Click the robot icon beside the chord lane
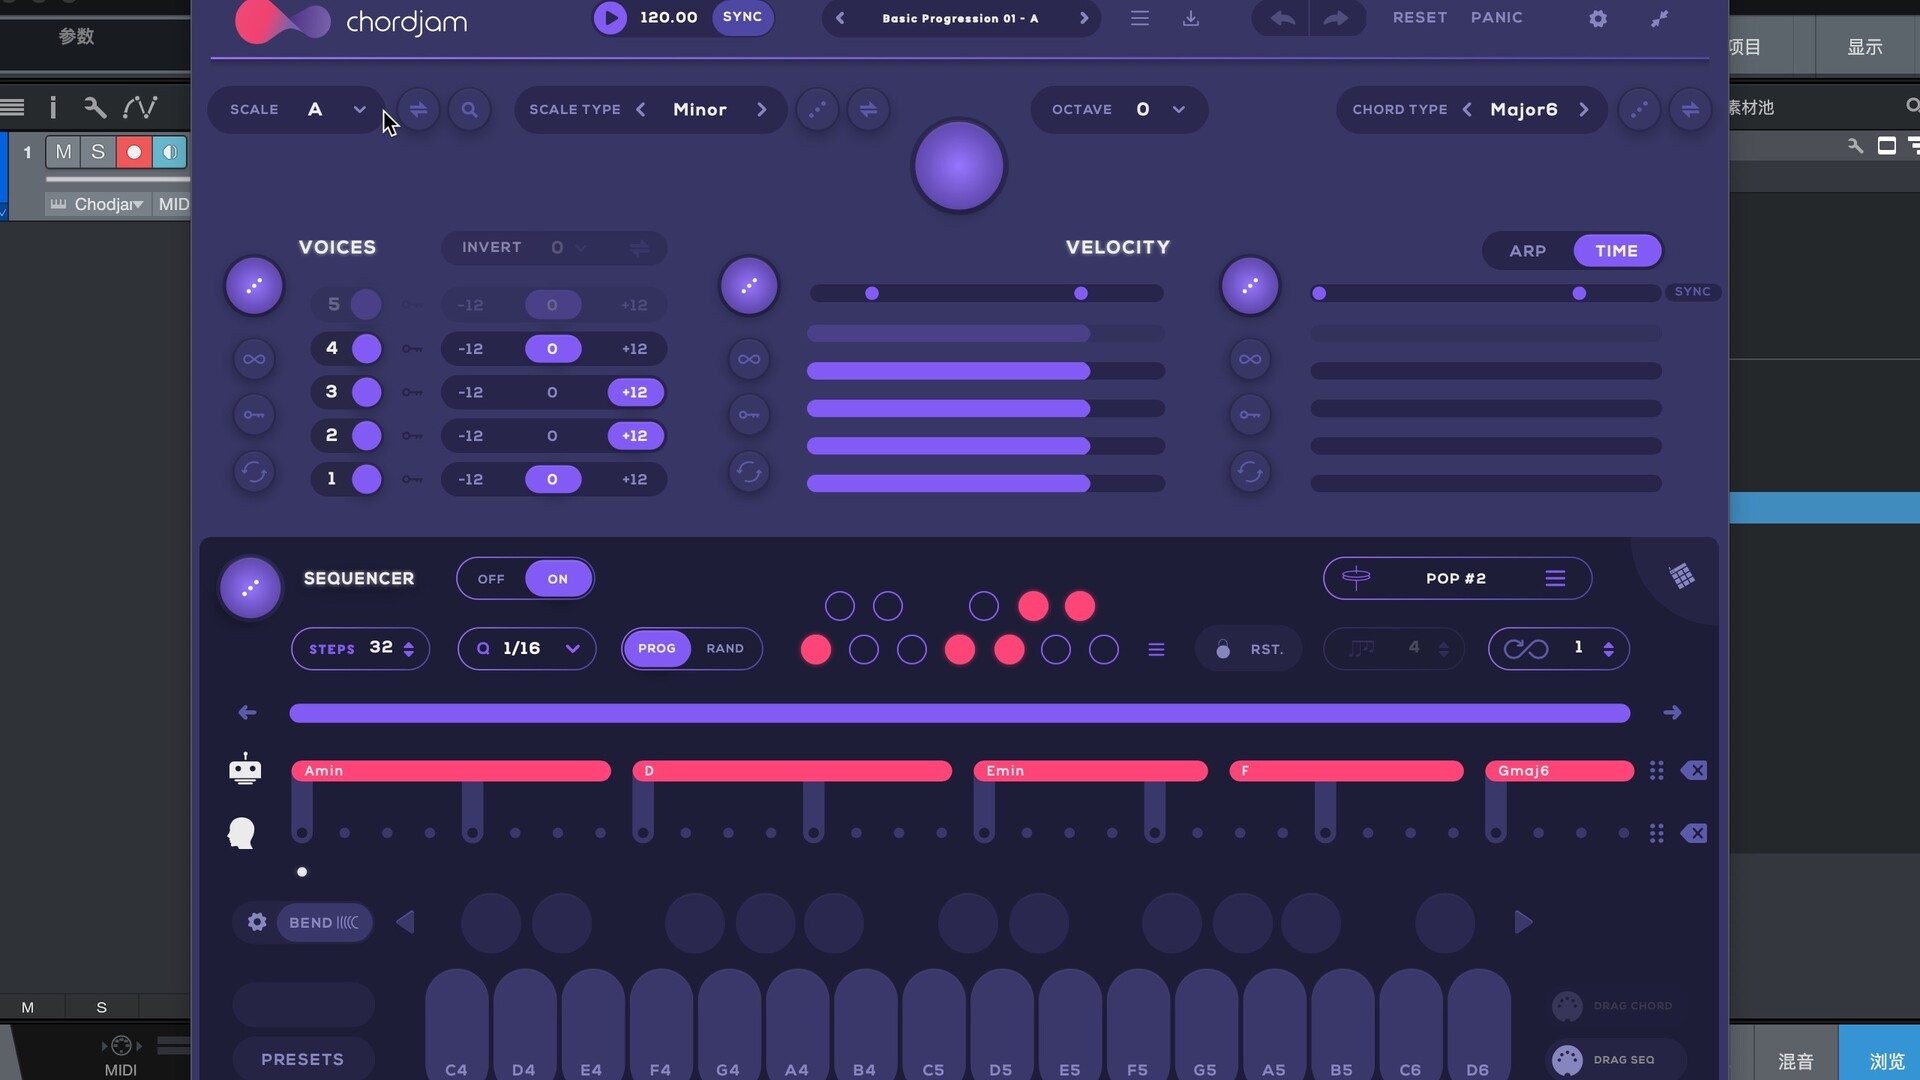 point(245,769)
